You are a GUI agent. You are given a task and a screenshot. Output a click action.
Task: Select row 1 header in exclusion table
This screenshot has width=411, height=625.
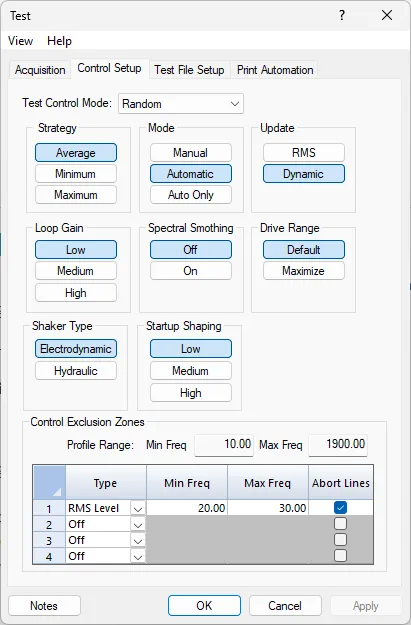point(49,508)
